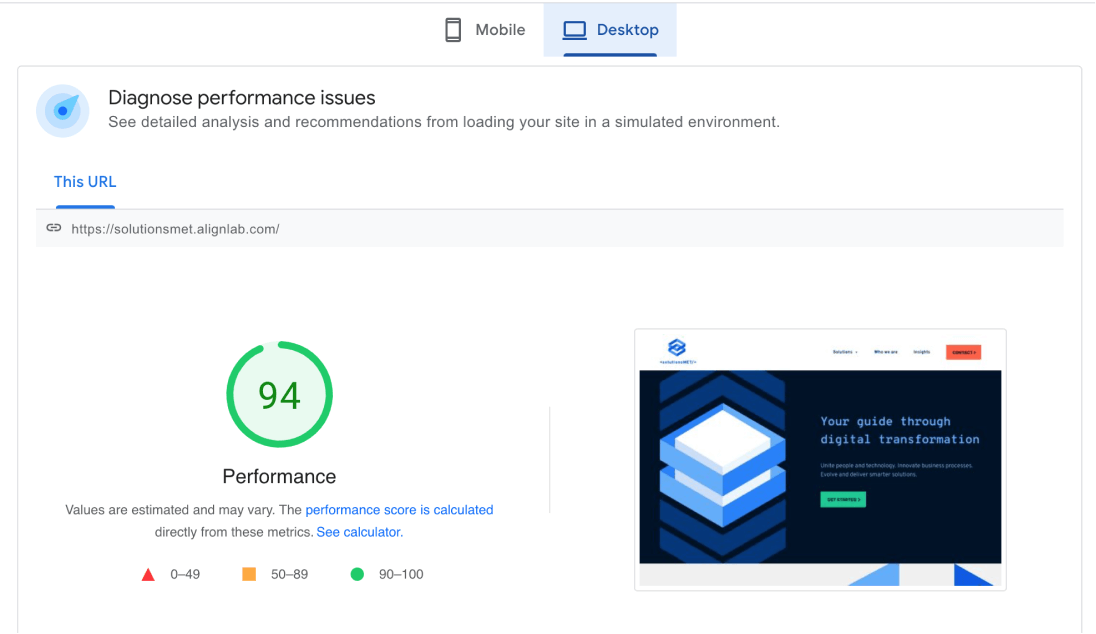The image size is (1096, 634).
Task: Click the green circle 90–100 legend icon
Action: (x=357, y=574)
